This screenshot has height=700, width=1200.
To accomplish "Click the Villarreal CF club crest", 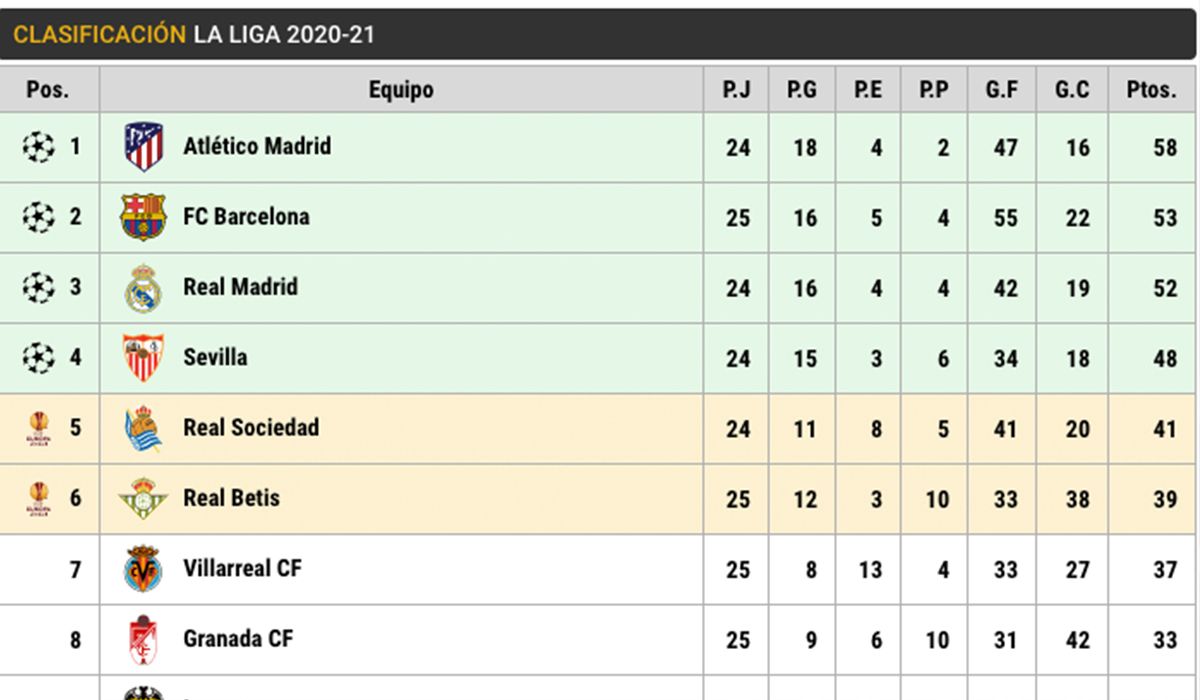I will coord(143,570).
